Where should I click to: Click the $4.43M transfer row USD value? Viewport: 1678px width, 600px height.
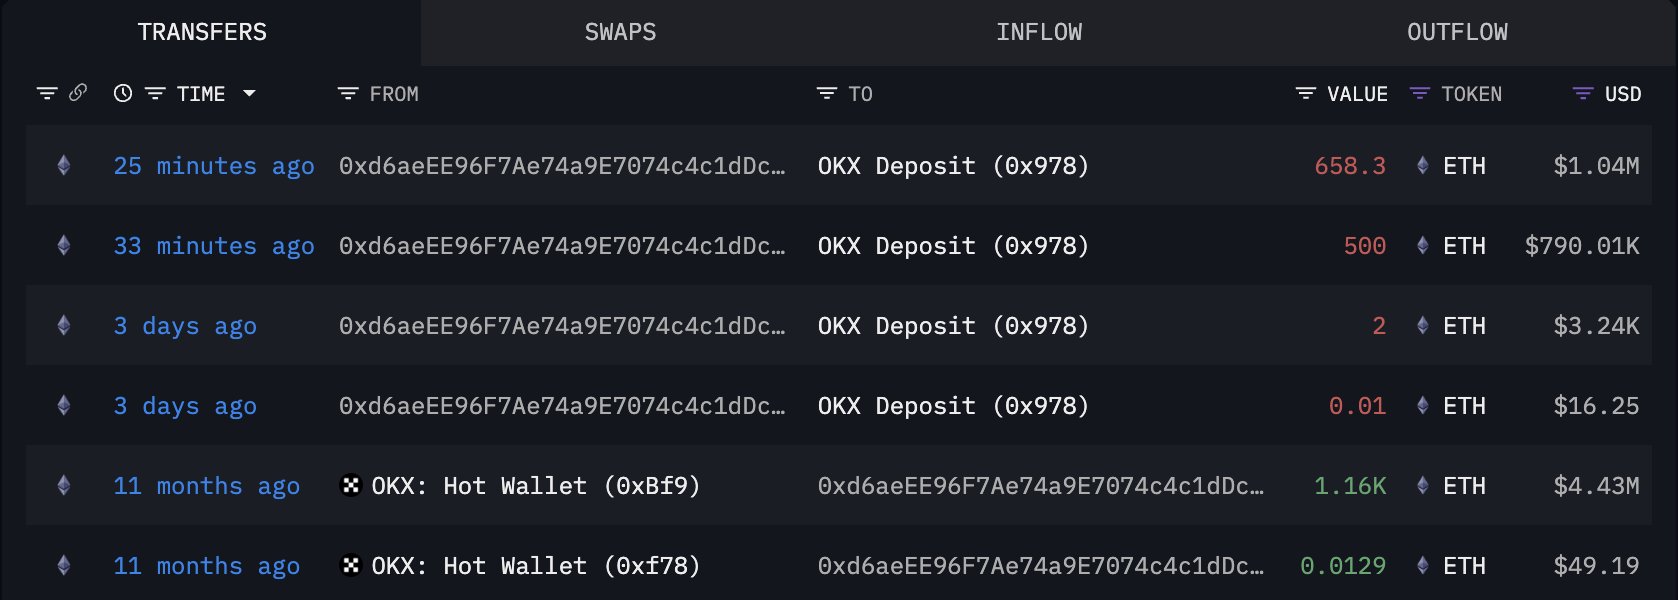click(1596, 486)
